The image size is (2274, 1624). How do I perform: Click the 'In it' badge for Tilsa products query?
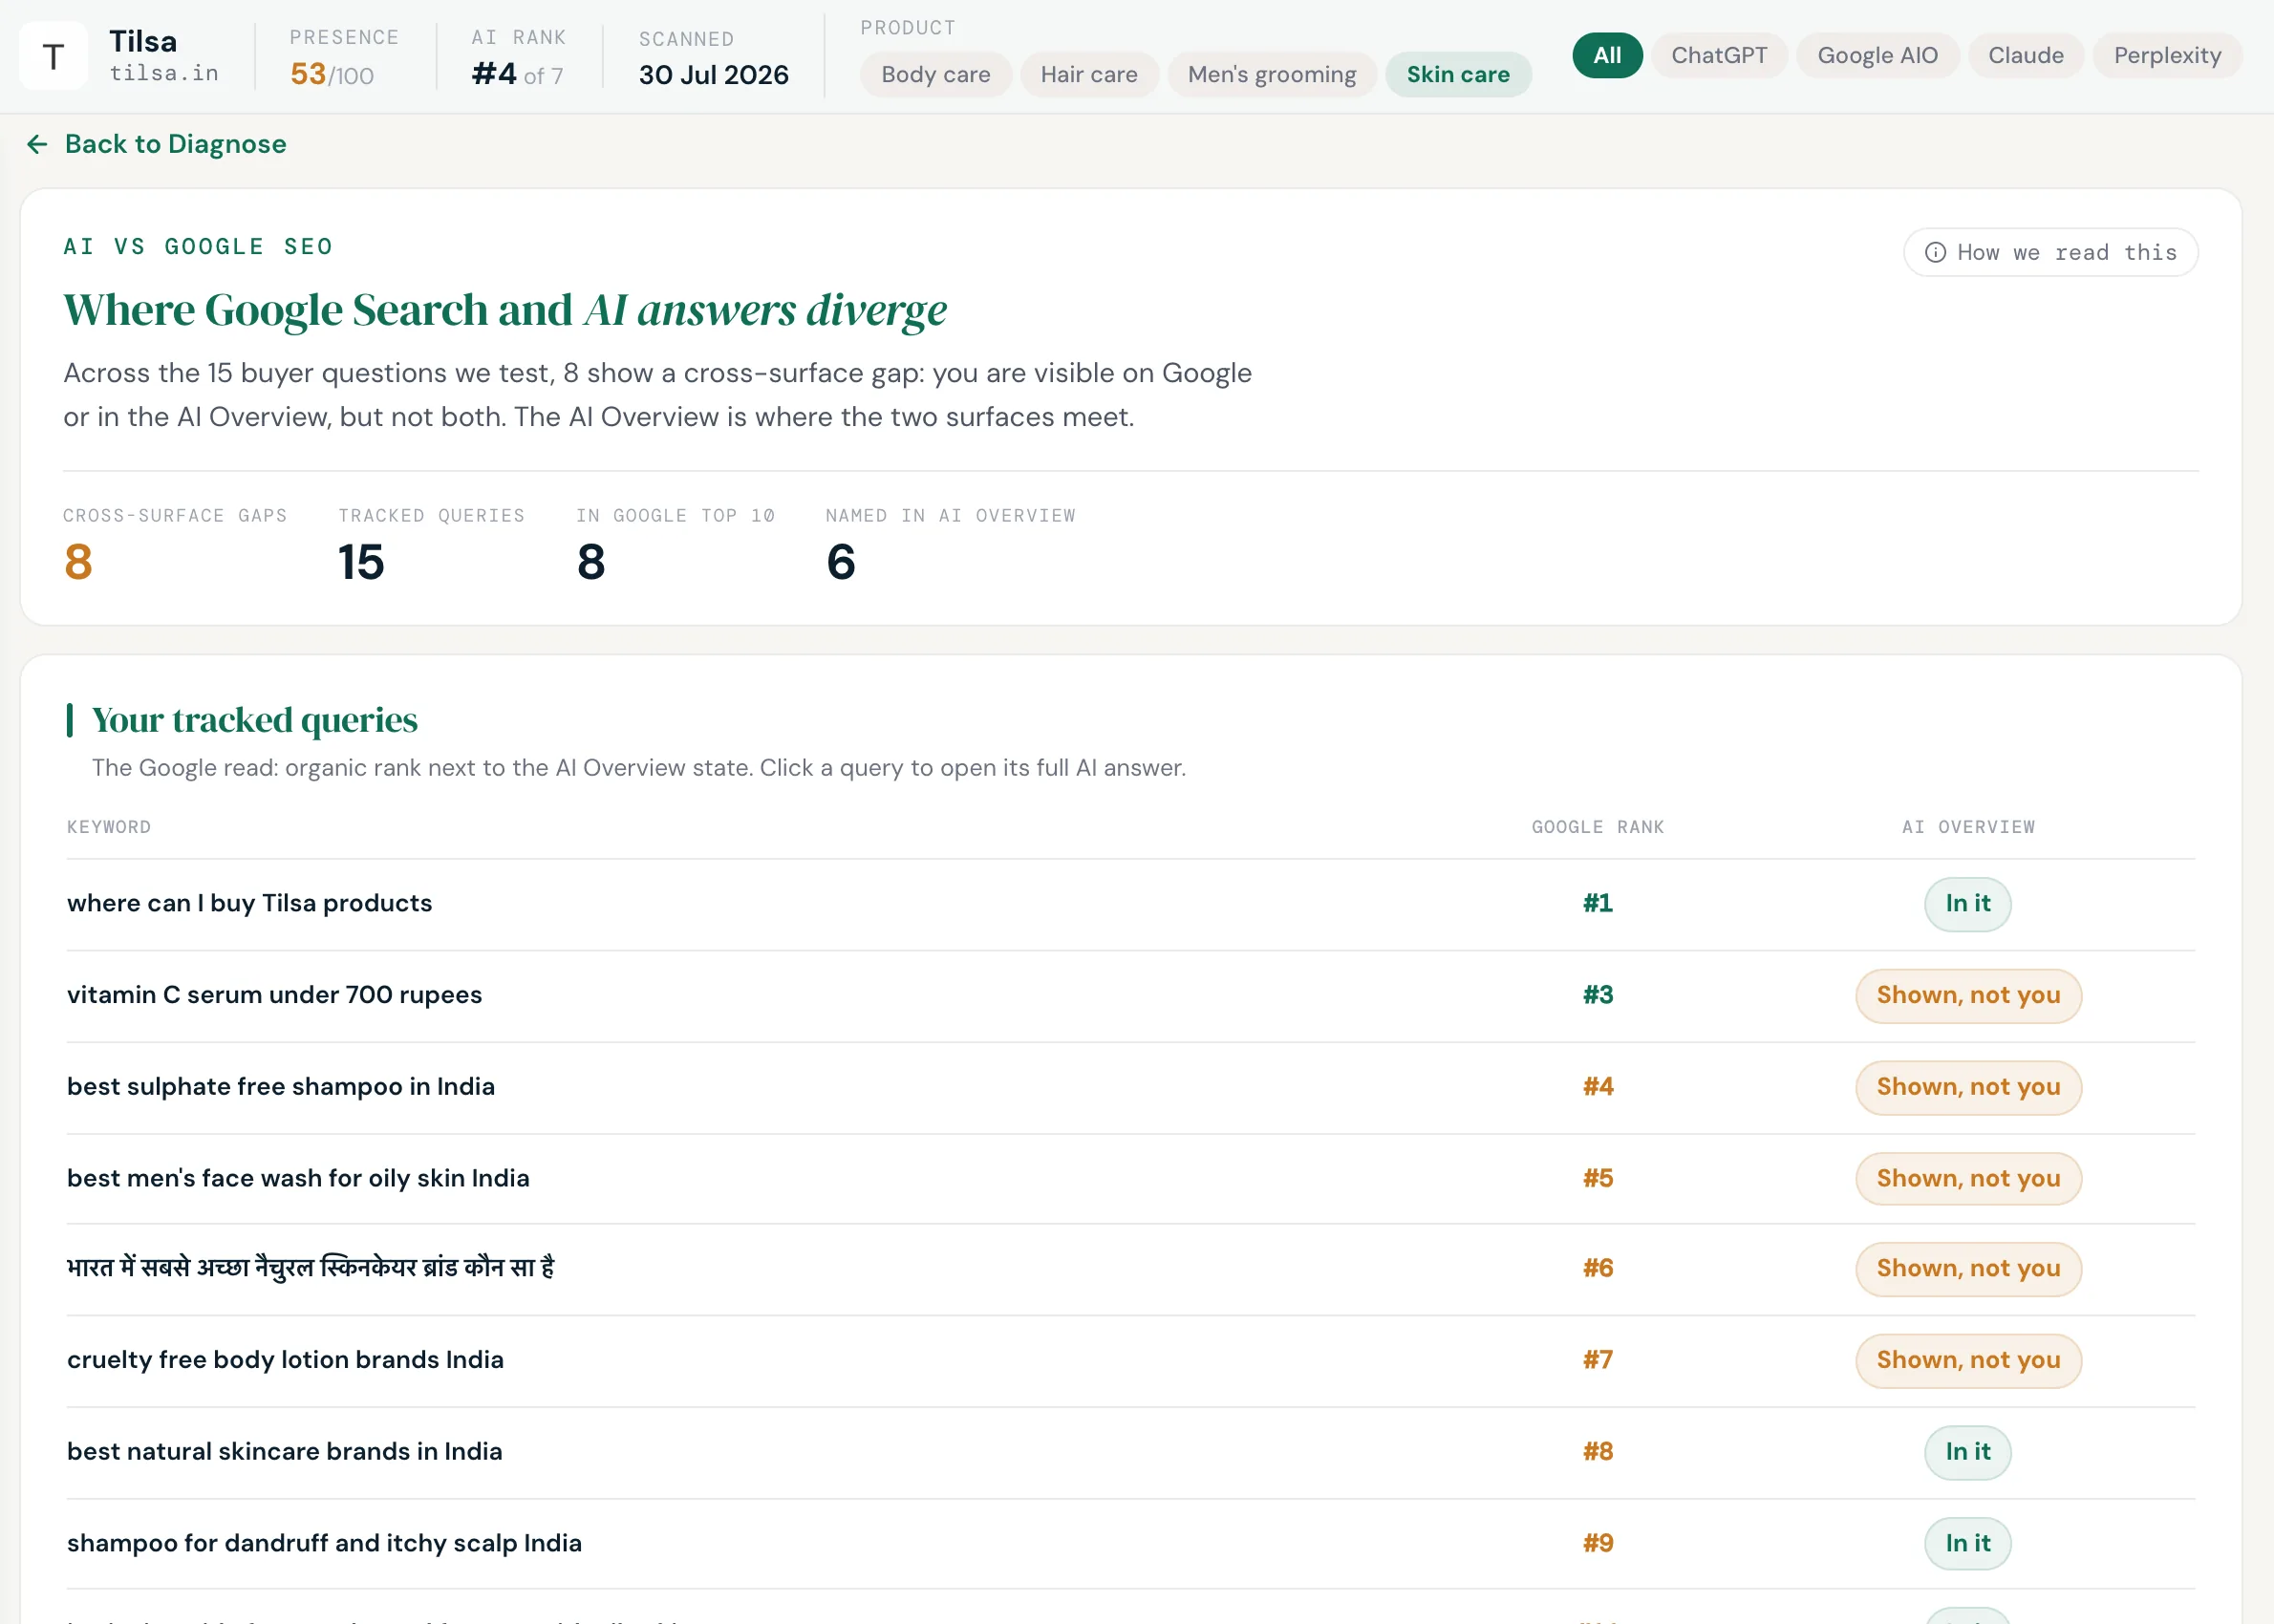pyautogui.click(x=1967, y=904)
